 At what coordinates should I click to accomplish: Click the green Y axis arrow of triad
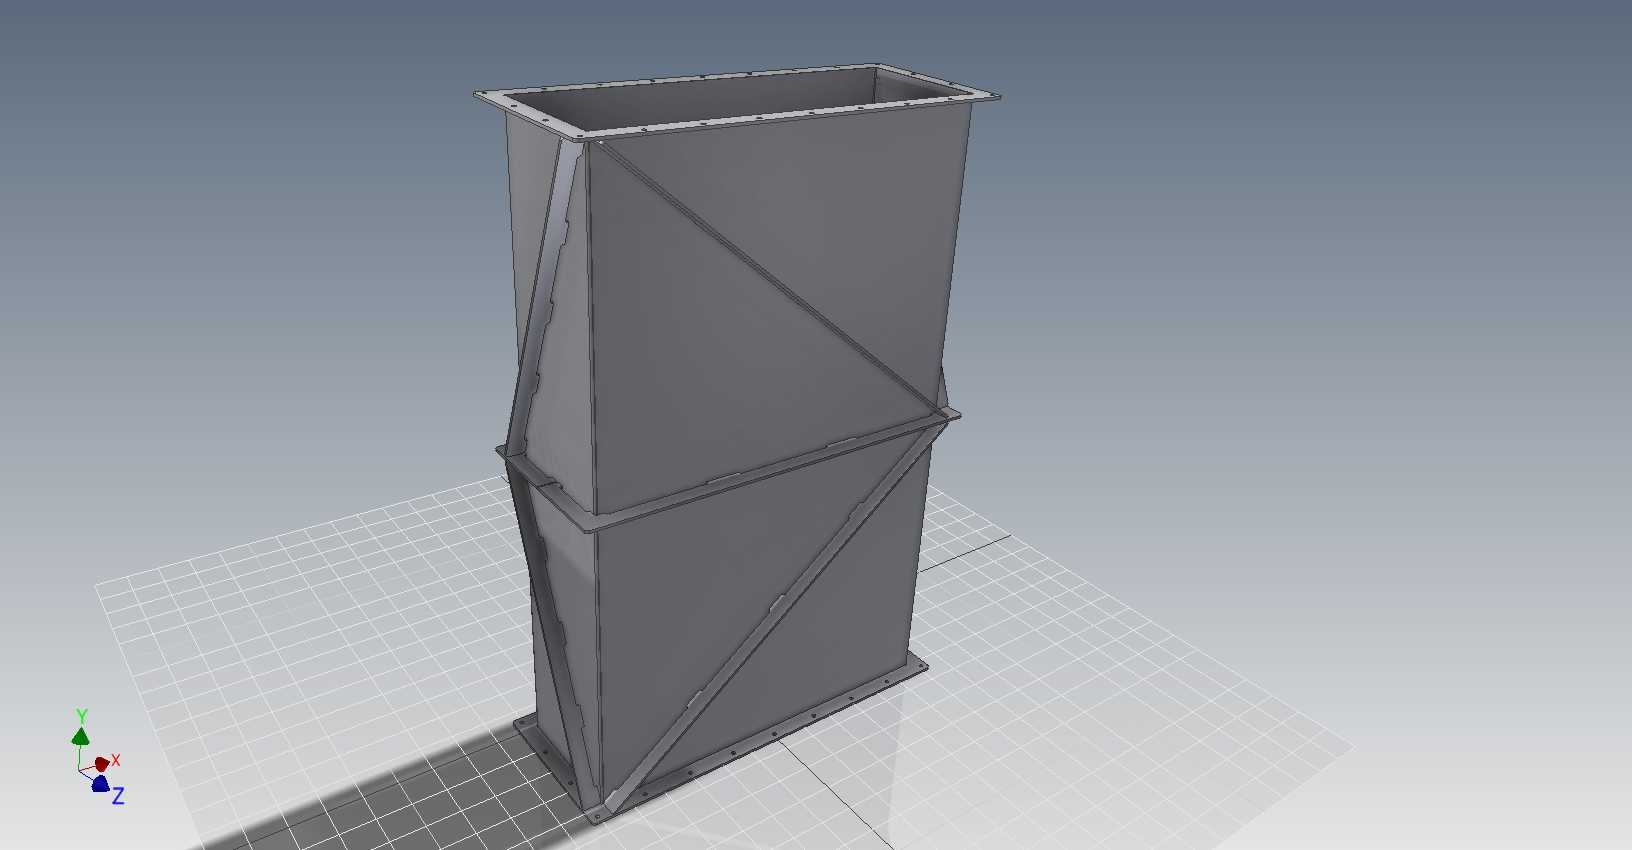pos(80,736)
